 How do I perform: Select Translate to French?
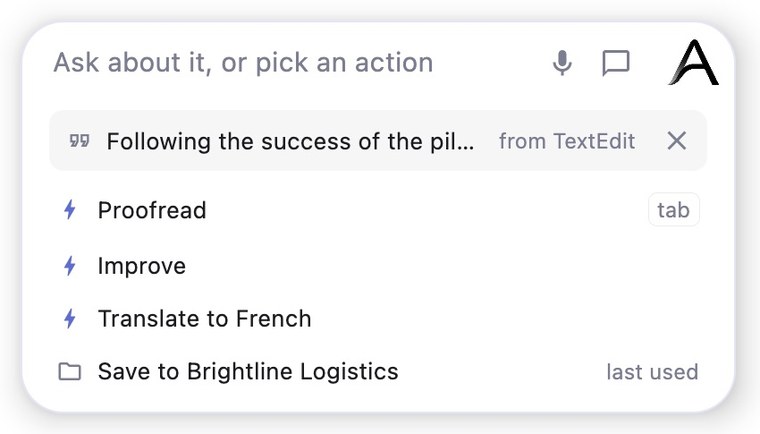pyautogui.click(x=378, y=319)
